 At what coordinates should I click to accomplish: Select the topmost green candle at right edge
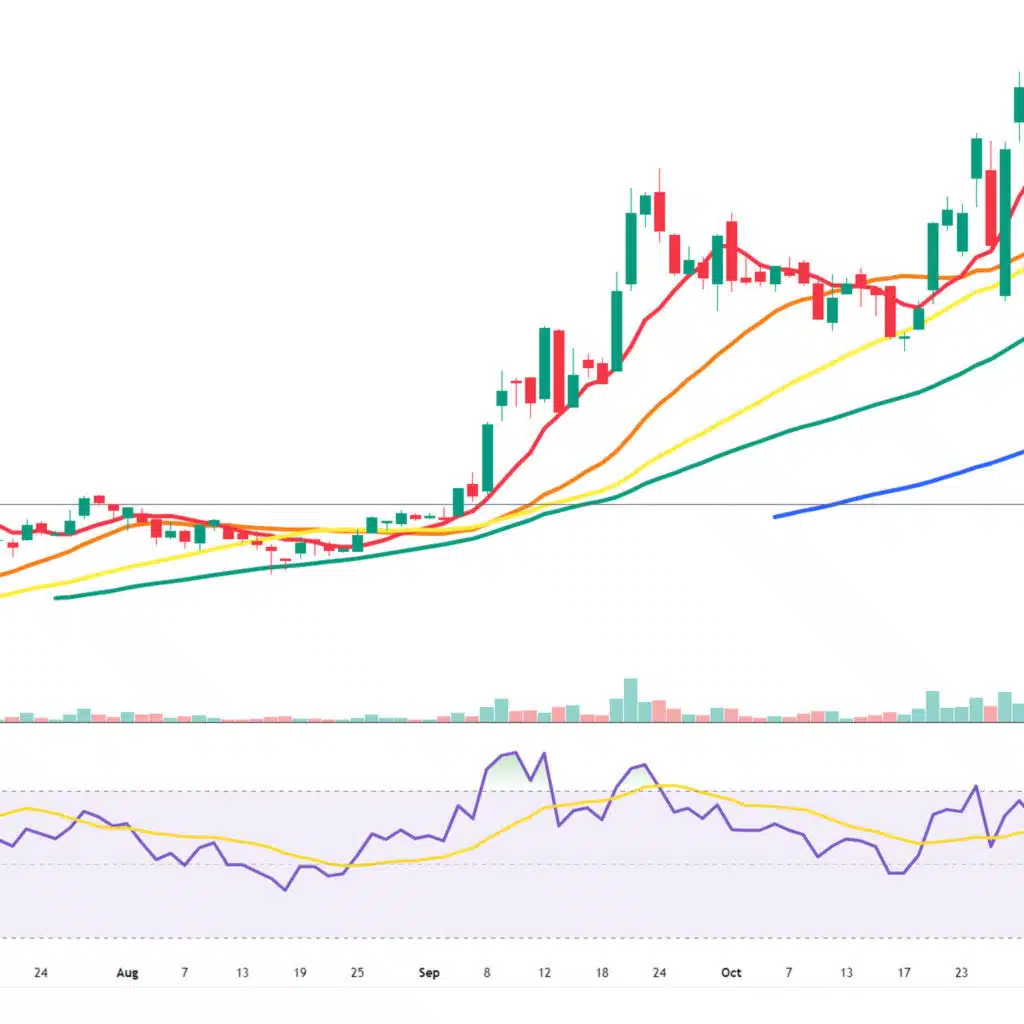click(x=1018, y=103)
